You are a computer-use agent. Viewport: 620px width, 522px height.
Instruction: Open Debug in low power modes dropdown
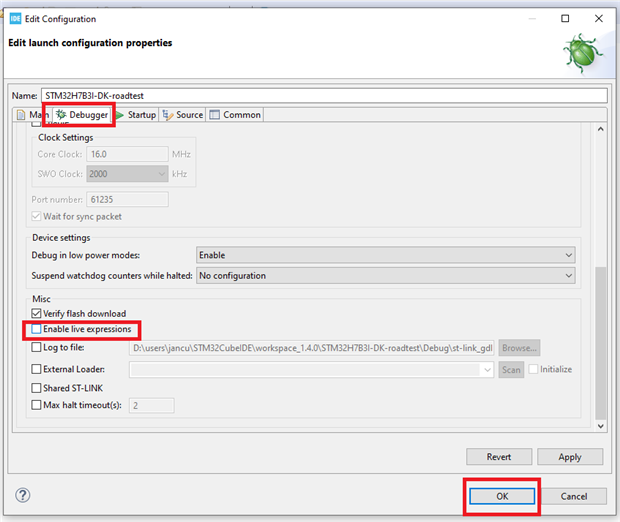(x=386, y=255)
